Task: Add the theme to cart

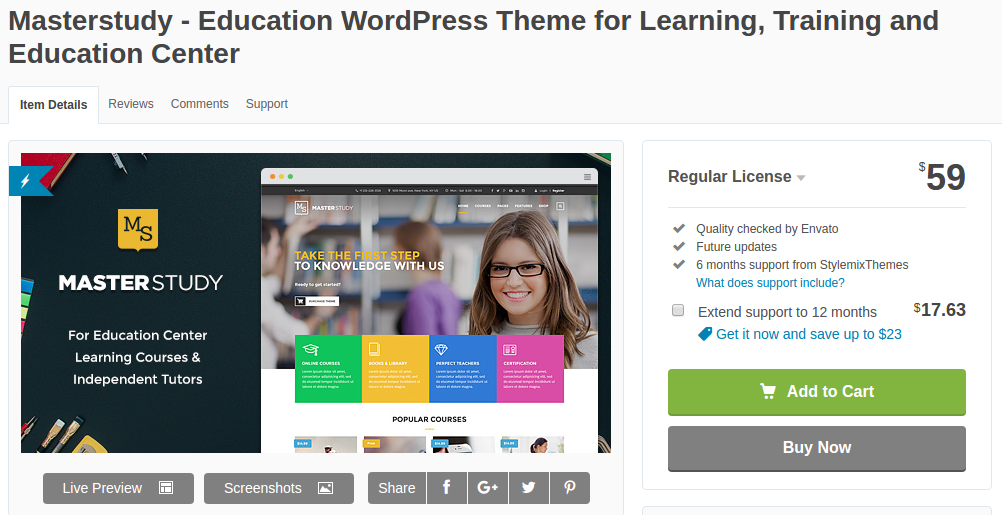Action: [x=817, y=392]
